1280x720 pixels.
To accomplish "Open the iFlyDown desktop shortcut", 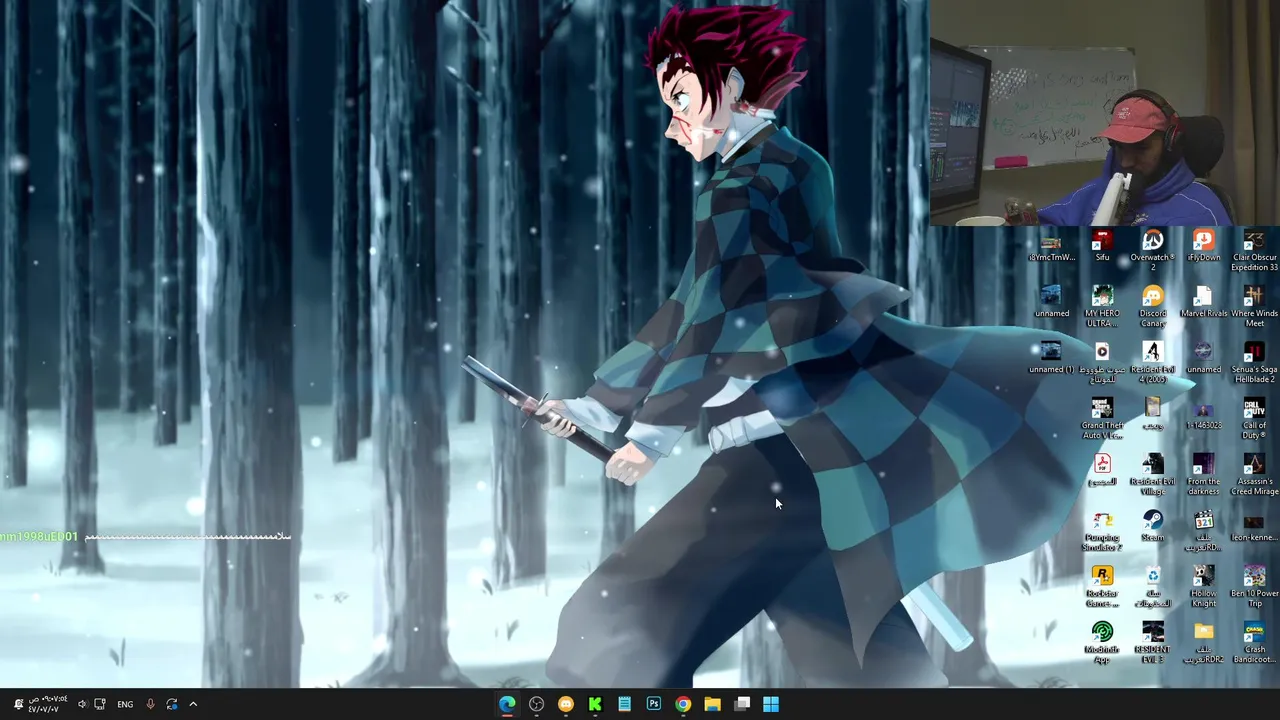I will (1203, 247).
